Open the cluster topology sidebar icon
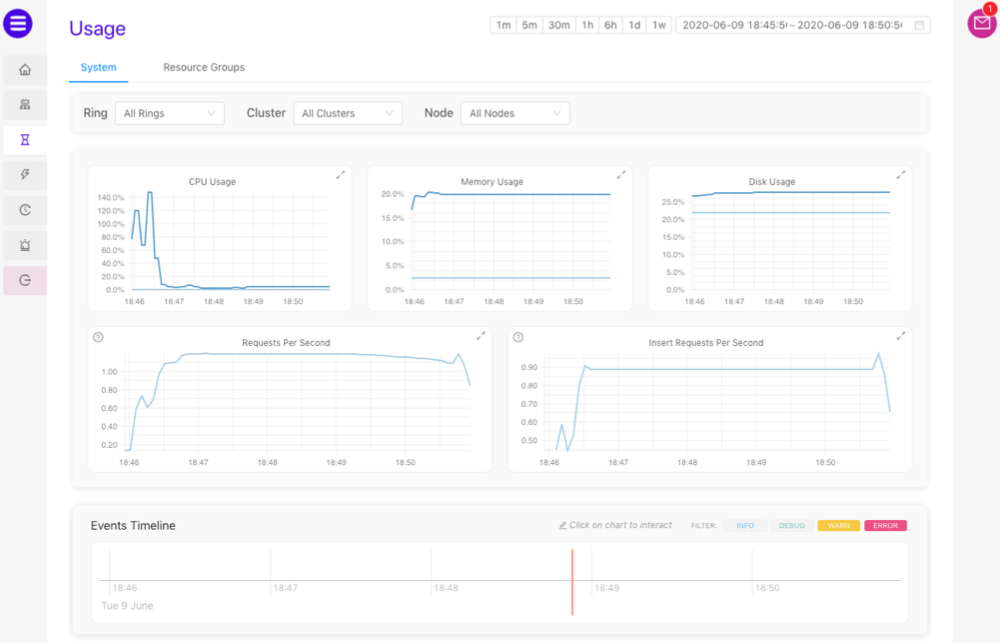The height and width of the screenshot is (643, 1000). coord(25,104)
